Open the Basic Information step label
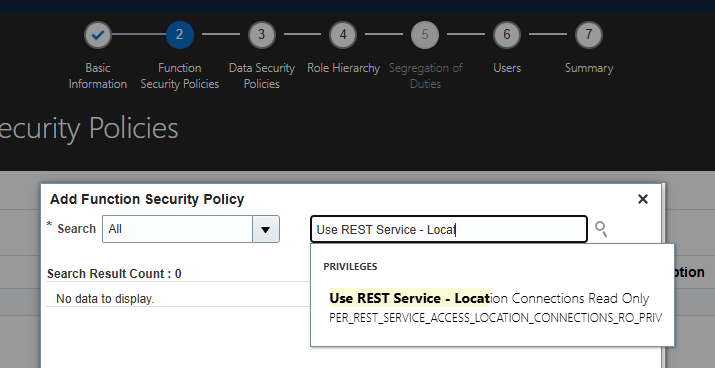This screenshot has height=368, width=715. (x=98, y=76)
